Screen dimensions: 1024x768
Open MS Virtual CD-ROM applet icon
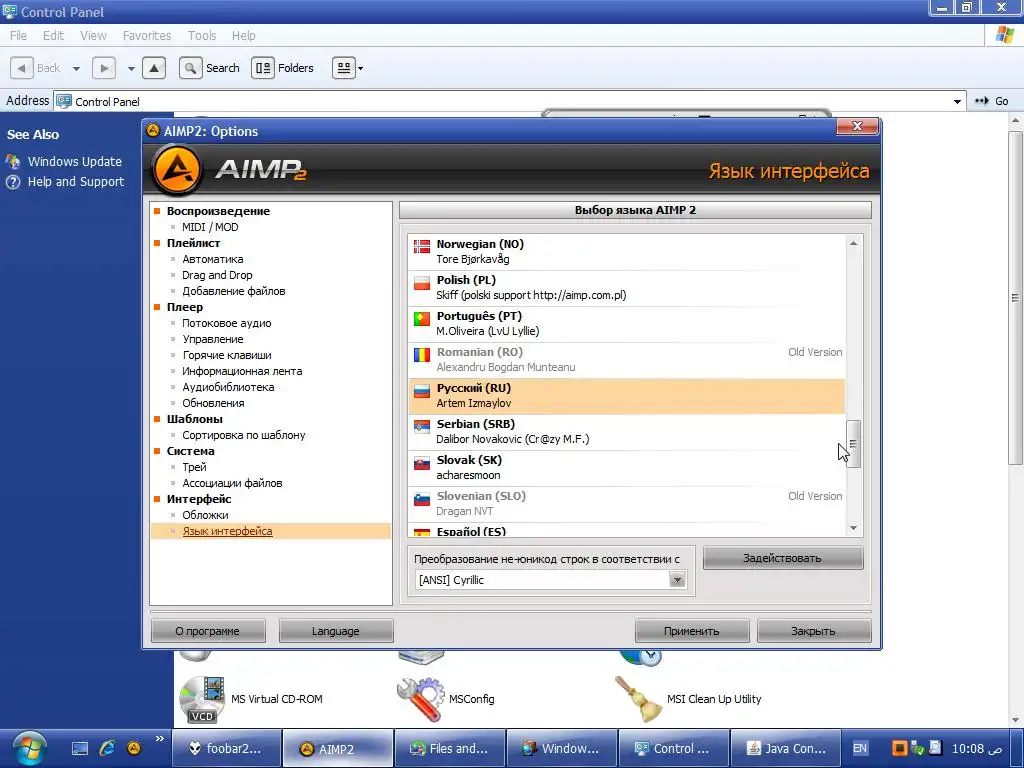(x=202, y=699)
